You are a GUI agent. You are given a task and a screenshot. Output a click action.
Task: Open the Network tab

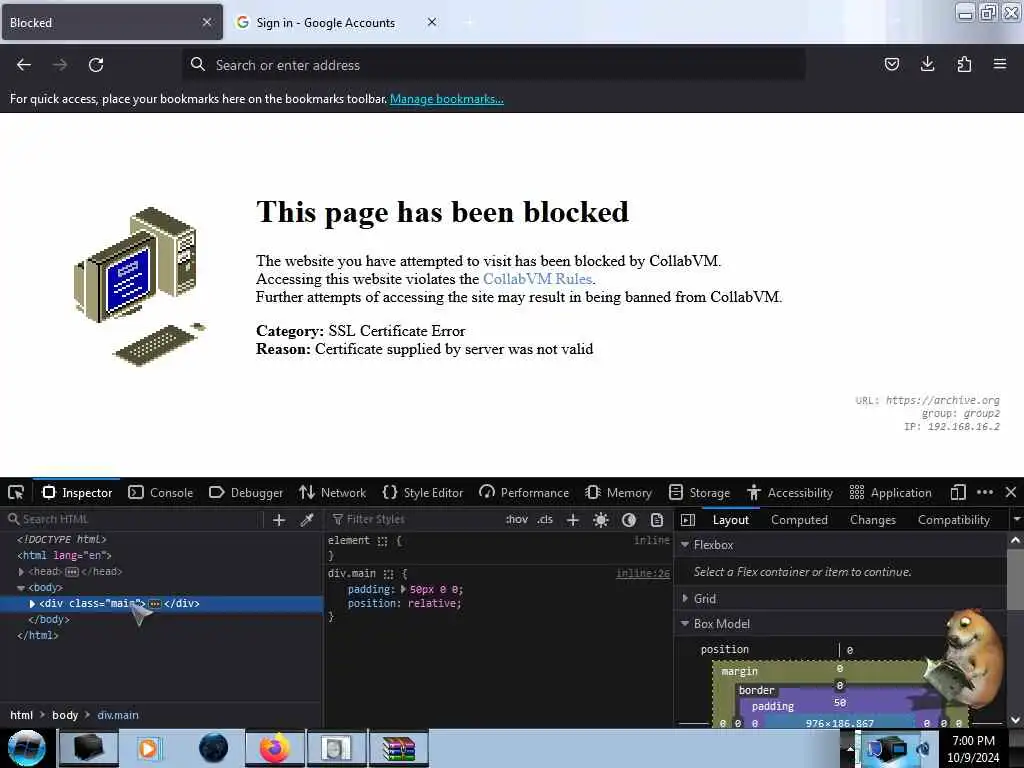(332, 492)
